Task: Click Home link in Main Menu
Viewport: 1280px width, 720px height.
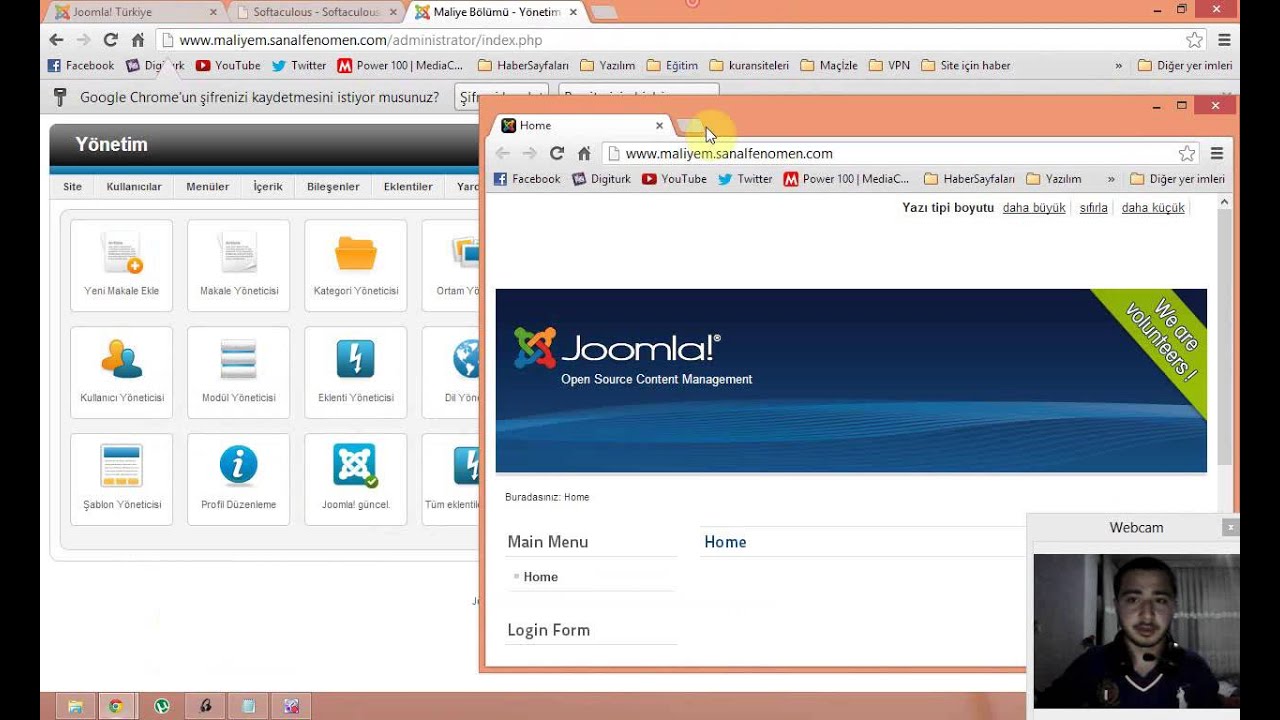Action: pyautogui.click(x=541, y=577)
